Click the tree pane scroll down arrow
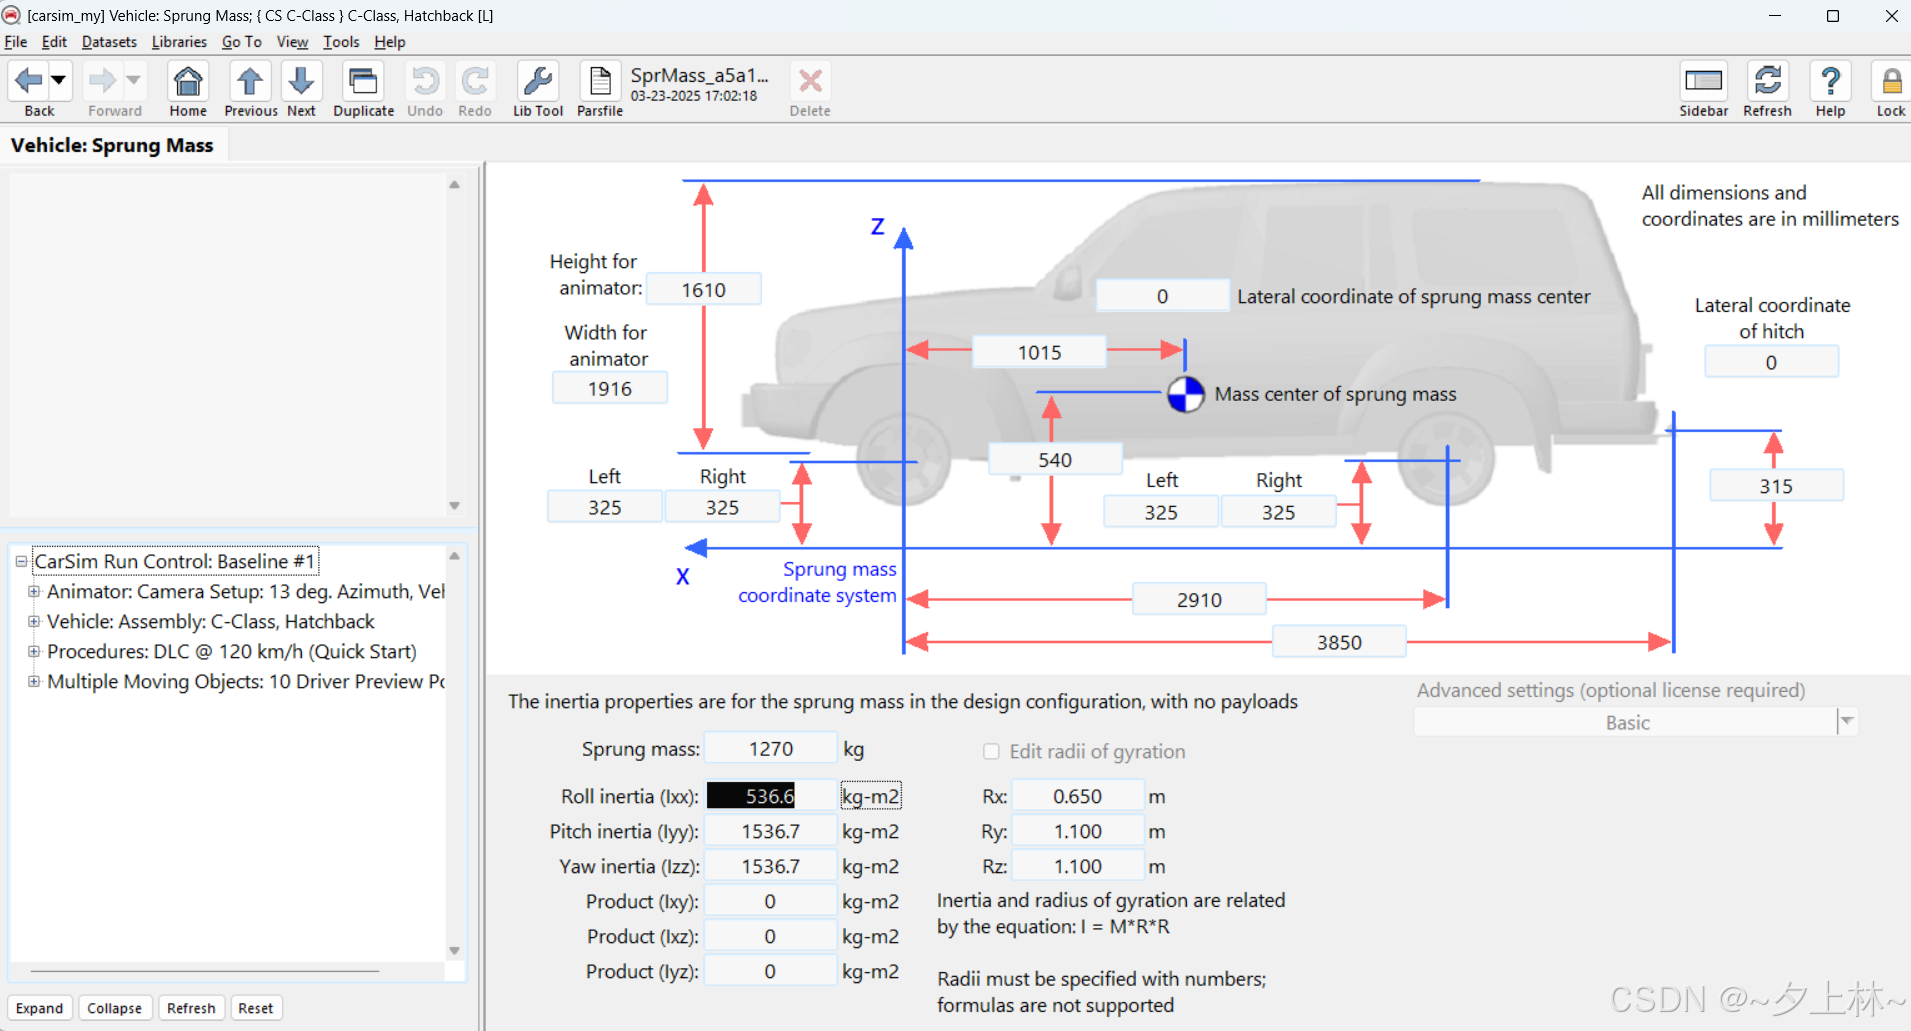 pyautogui.click(x=454, y=951)
